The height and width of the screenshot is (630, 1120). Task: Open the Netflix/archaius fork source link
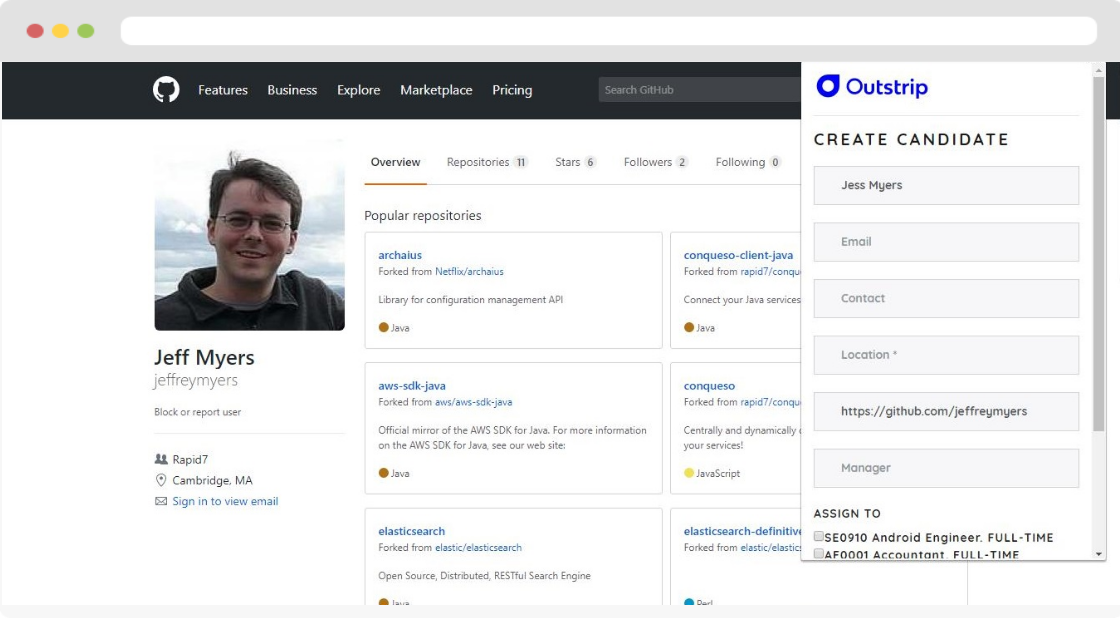point(469,271)
